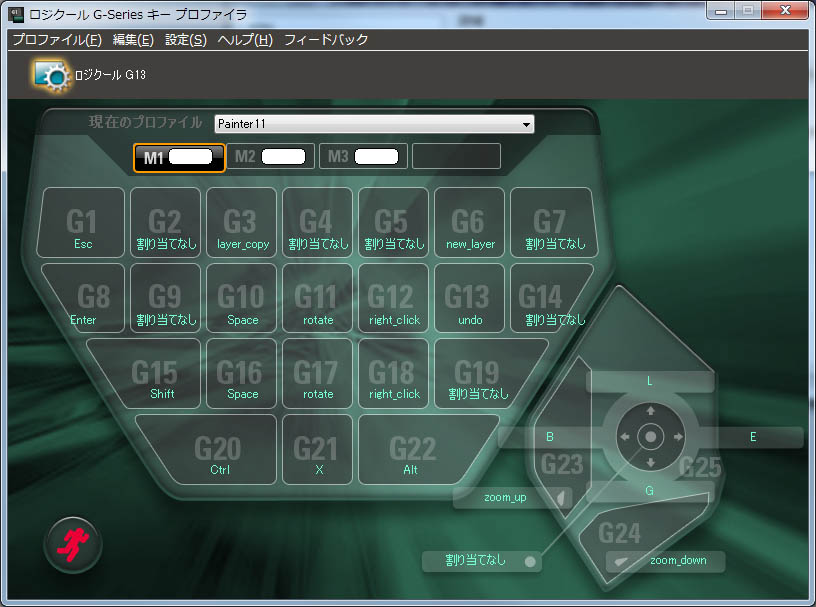The width and height of the screenshot is (816, 607).
Task: Open the current profile dropdown Painter11
Action: [x=374, y=124]
